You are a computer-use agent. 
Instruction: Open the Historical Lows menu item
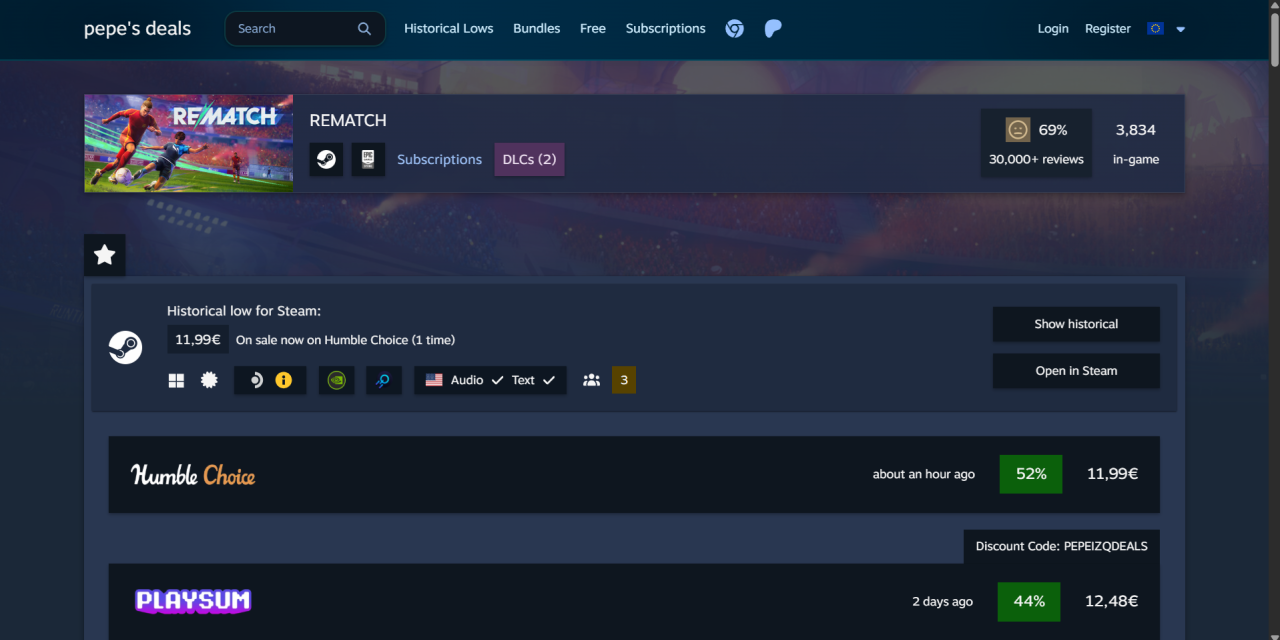[448, 29]
